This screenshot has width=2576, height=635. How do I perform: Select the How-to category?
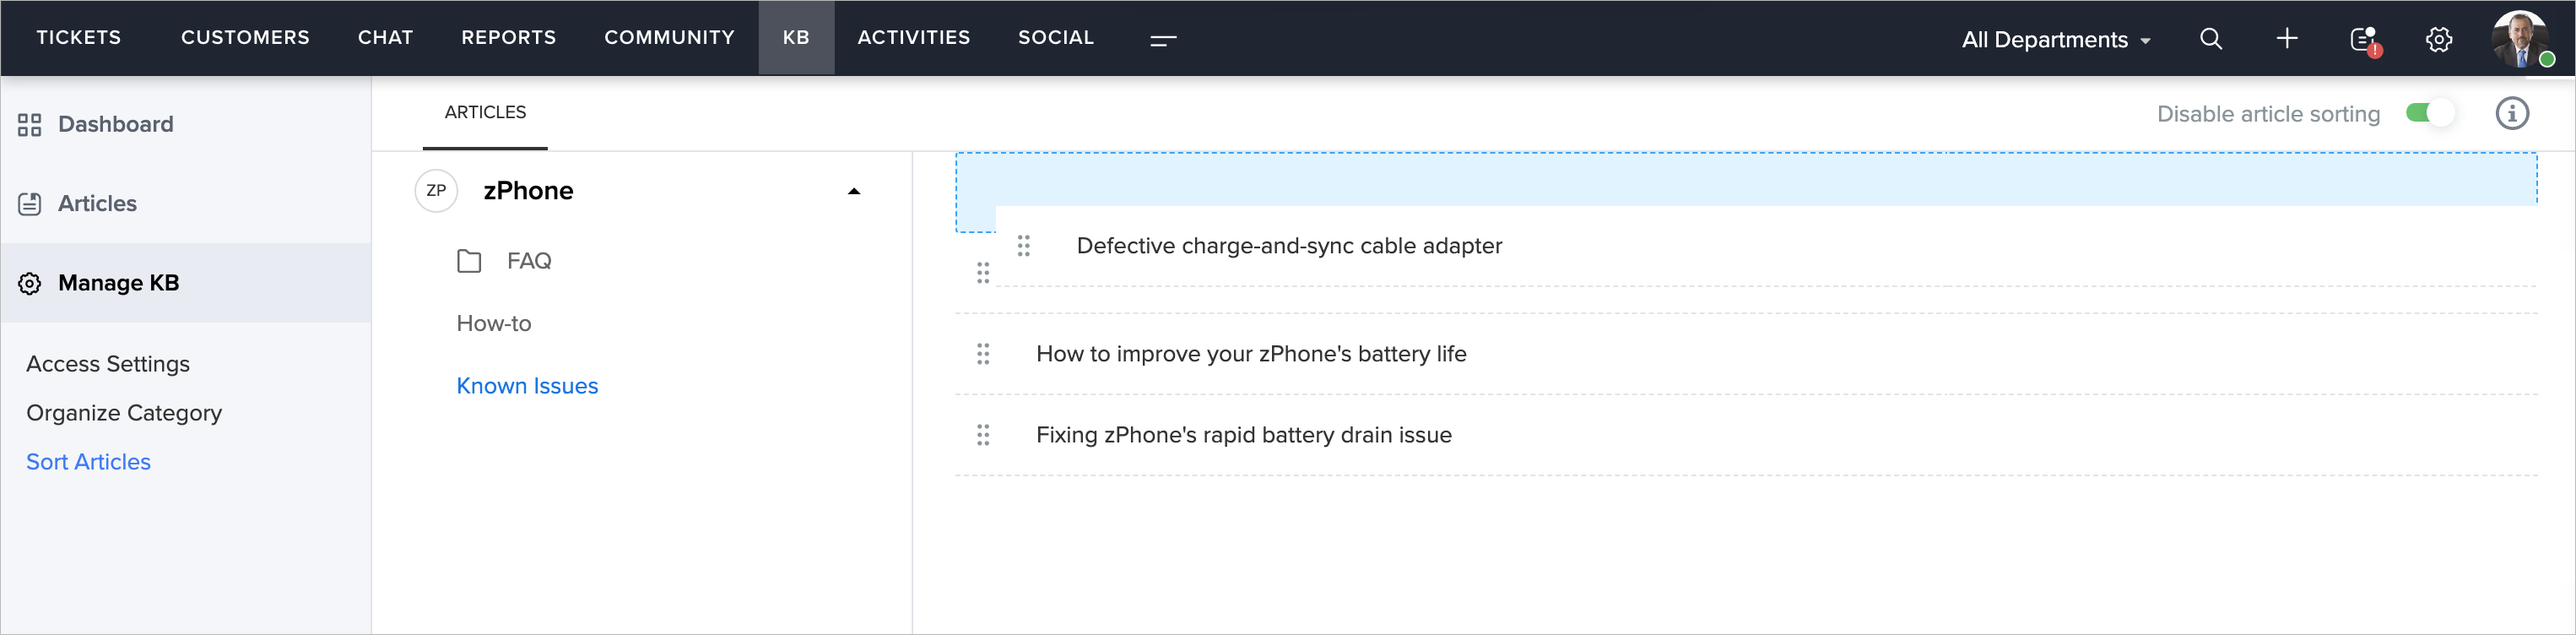pyautogui.click(x=494, y=324)
